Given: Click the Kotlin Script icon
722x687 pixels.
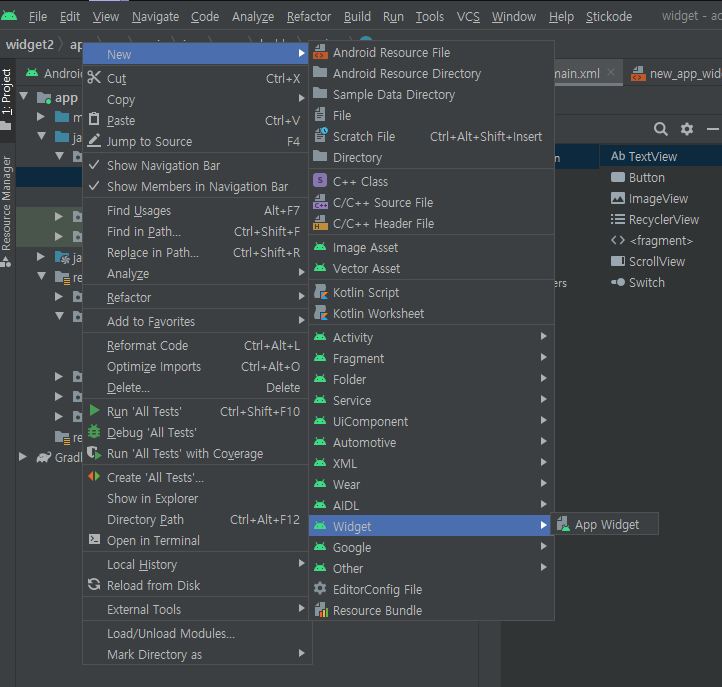Looking at the screenshot, I should pyautogui.click(x=320, y=292).
